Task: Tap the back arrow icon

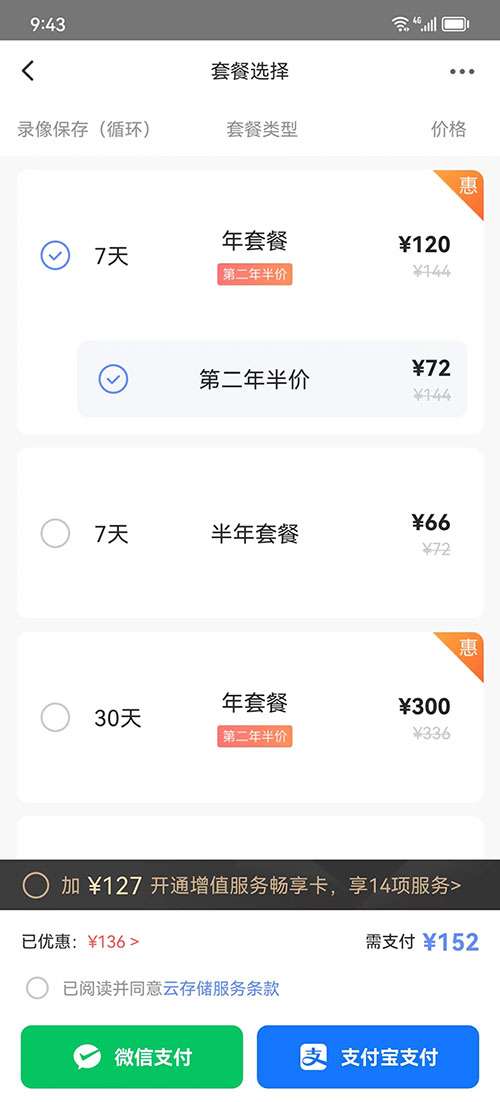Action: tap(27, 71)
